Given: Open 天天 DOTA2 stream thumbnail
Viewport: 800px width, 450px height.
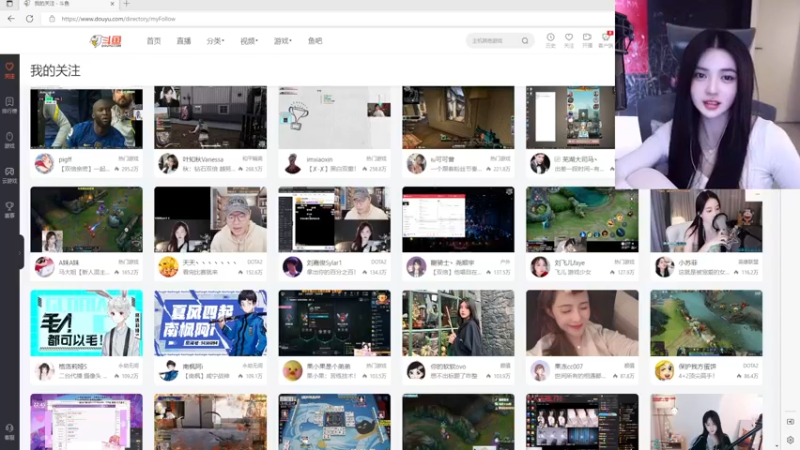Looking at the screenshot, I should [x=210, y=219].
